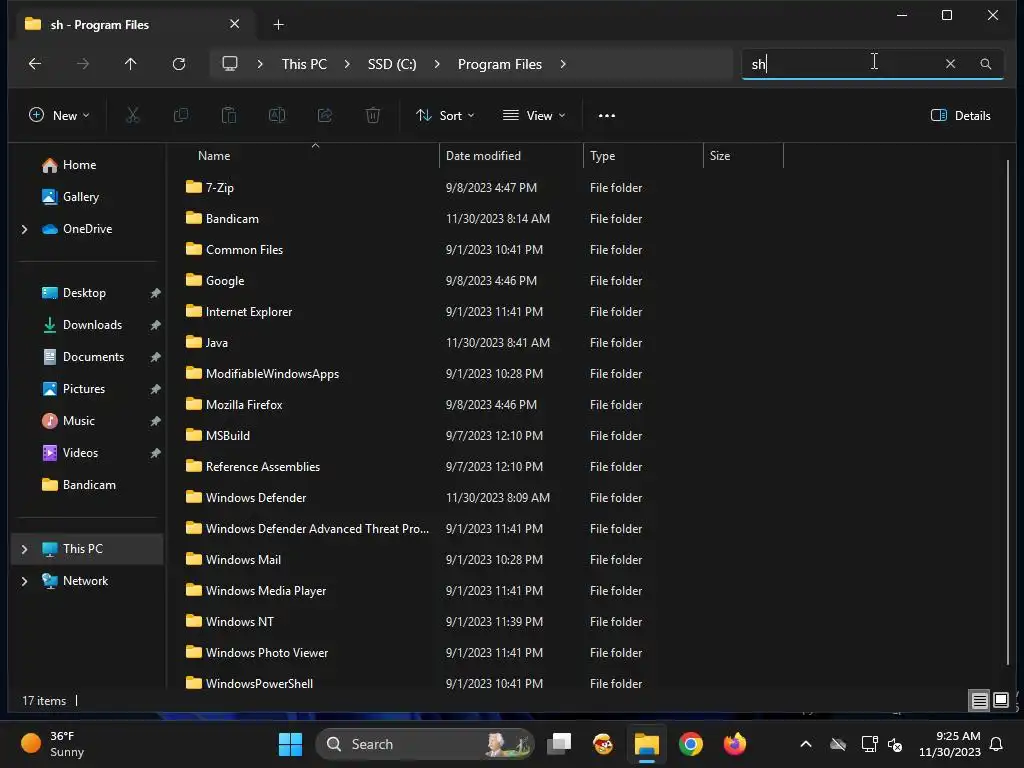Image resolution: width=1024 pixels, height=768 pixels.
Task: Close the sh - Program Files tab
Action: [234, 24]
